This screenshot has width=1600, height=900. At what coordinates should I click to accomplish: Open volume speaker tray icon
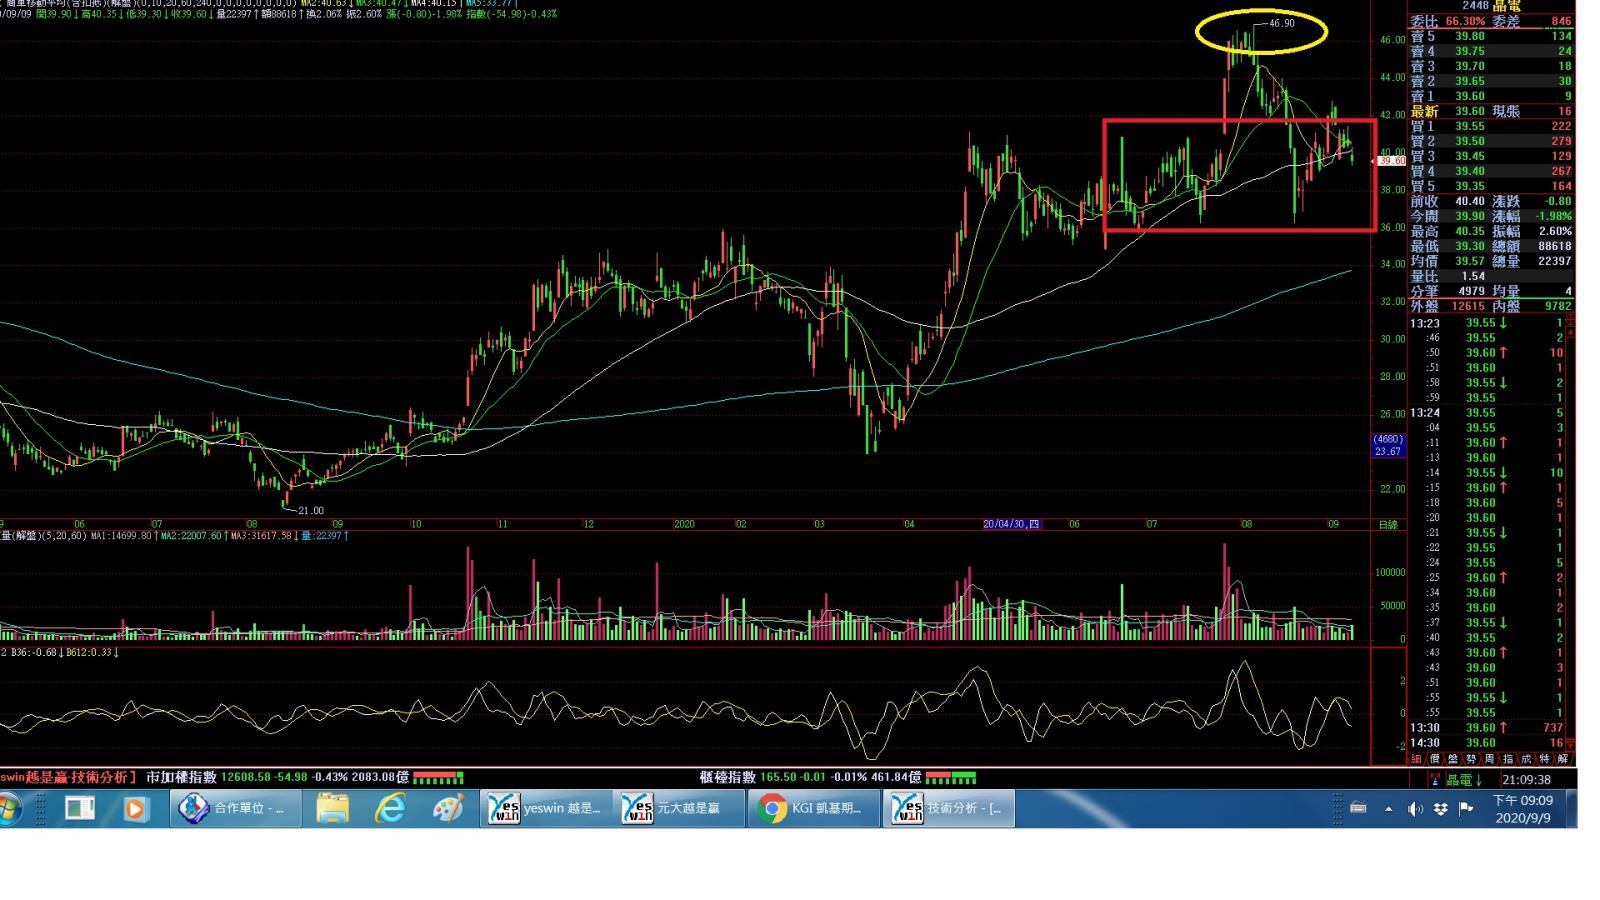(x=1414, y=809)
